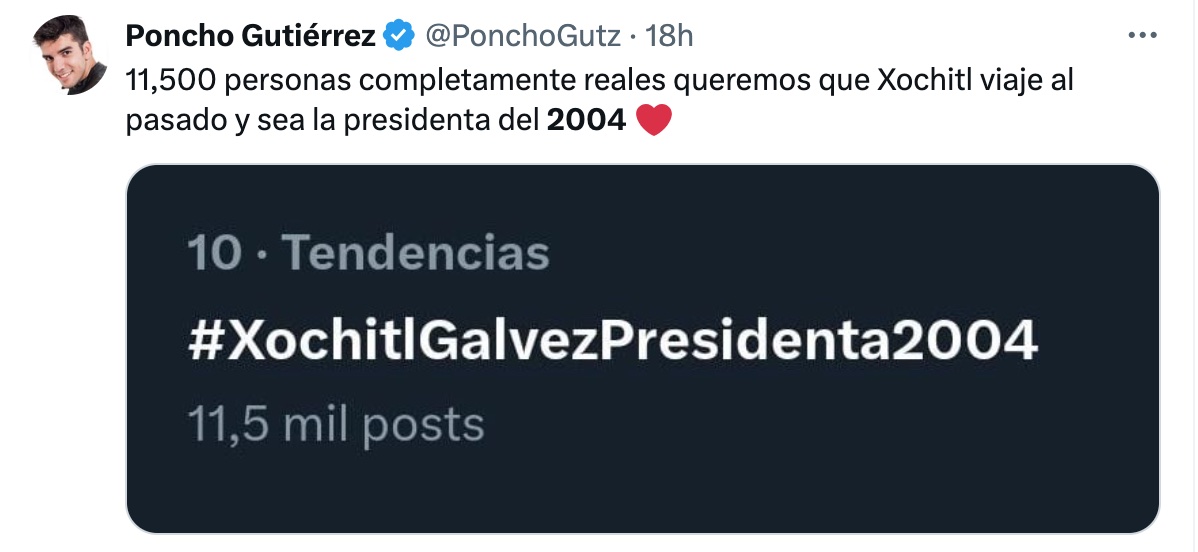Screen dimensions: 1198x552
Task: Click the Tendencias label in the image
Action: [x=415, y=254]
